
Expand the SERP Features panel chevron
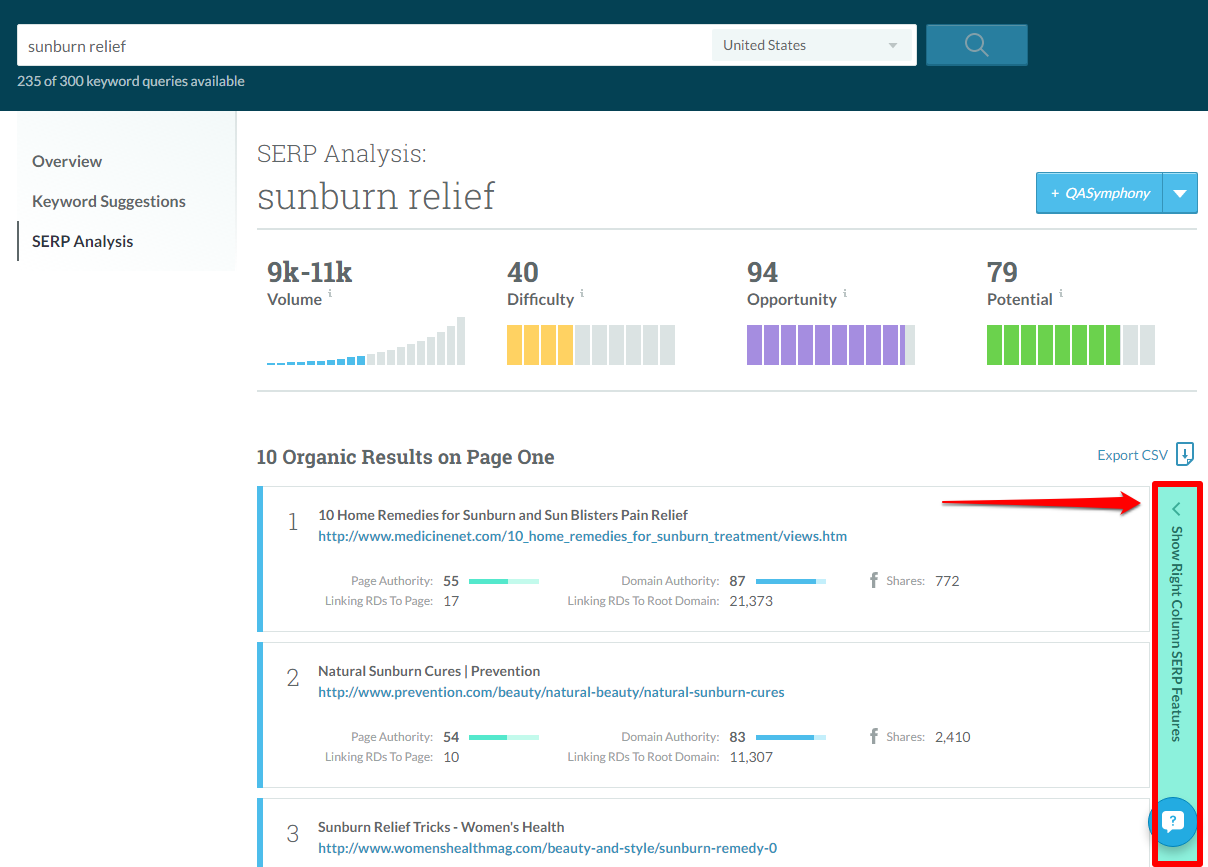[1176, 508]
